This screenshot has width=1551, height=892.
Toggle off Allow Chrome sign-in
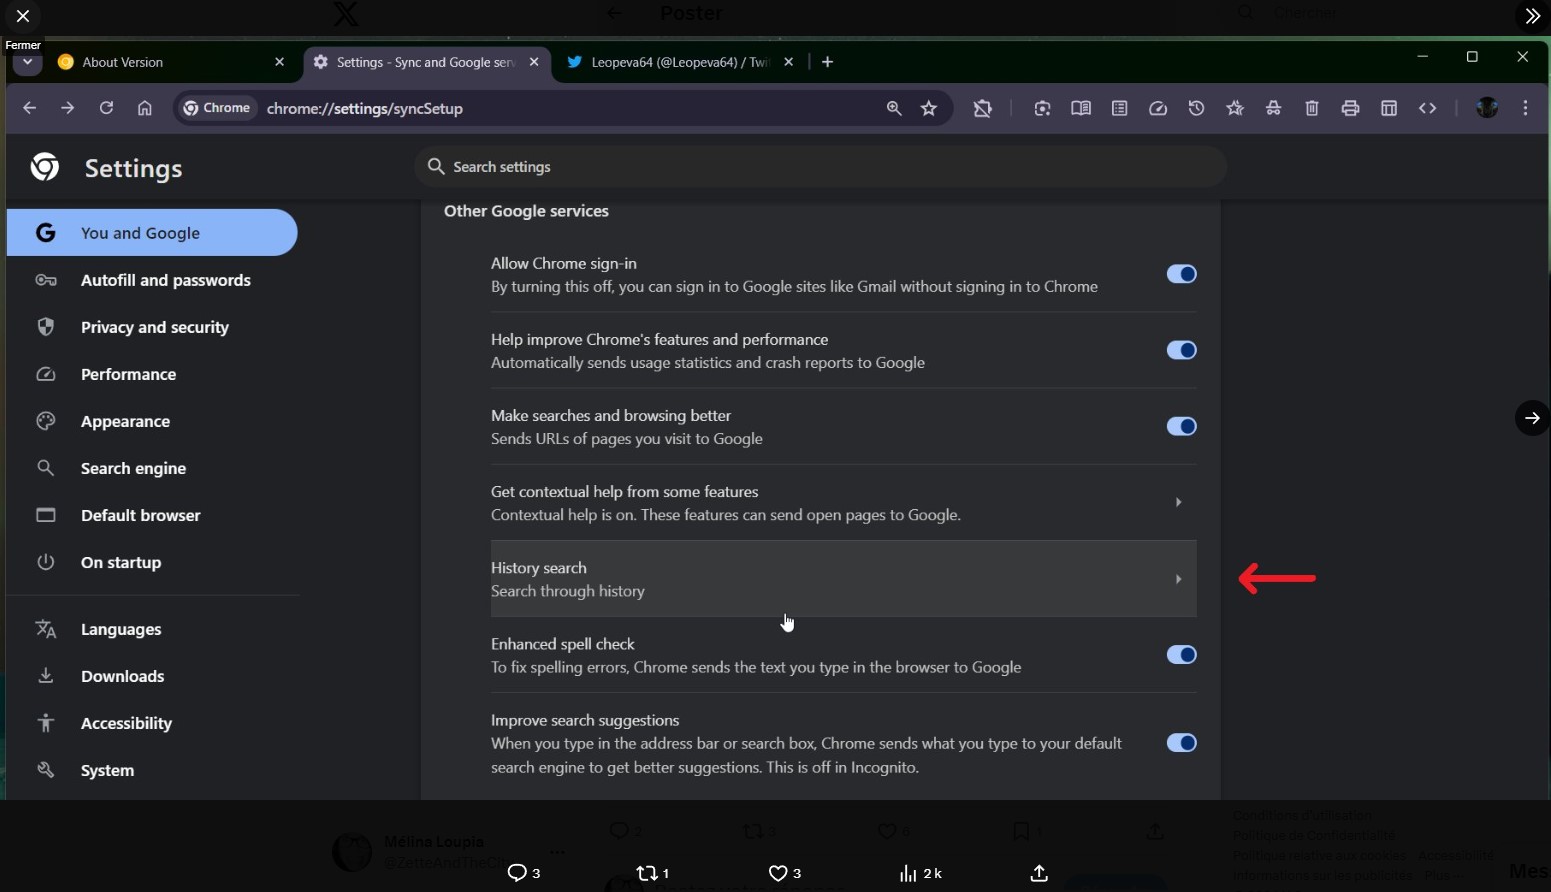(1181, 274)
